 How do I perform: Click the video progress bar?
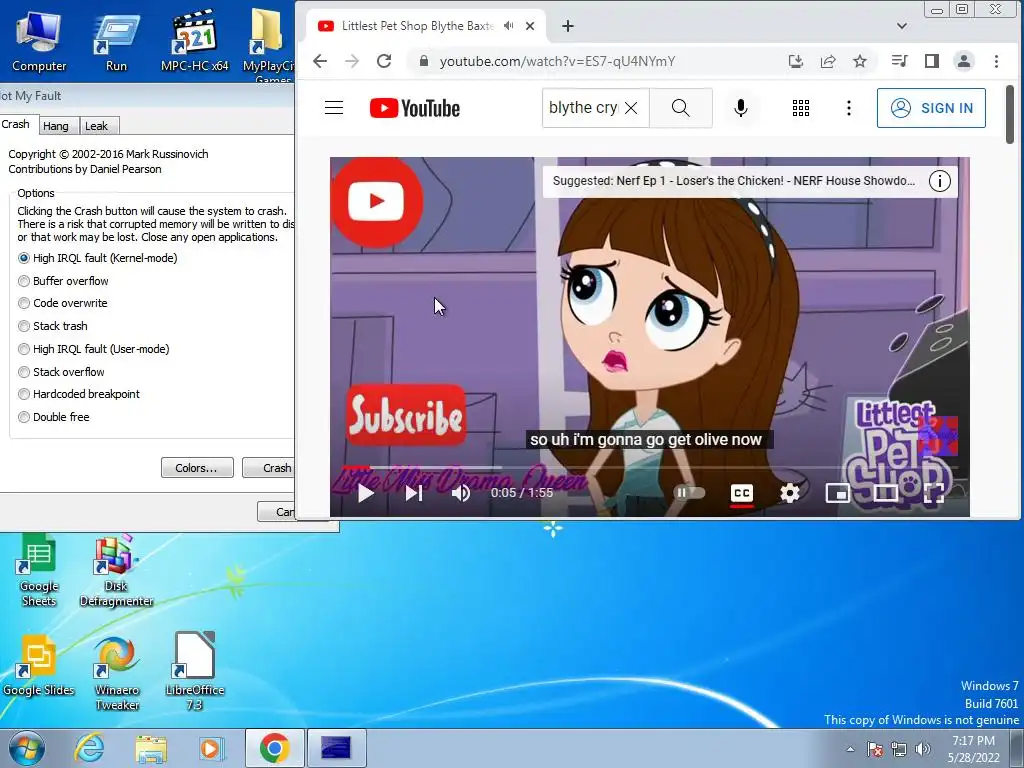(650, 467)
